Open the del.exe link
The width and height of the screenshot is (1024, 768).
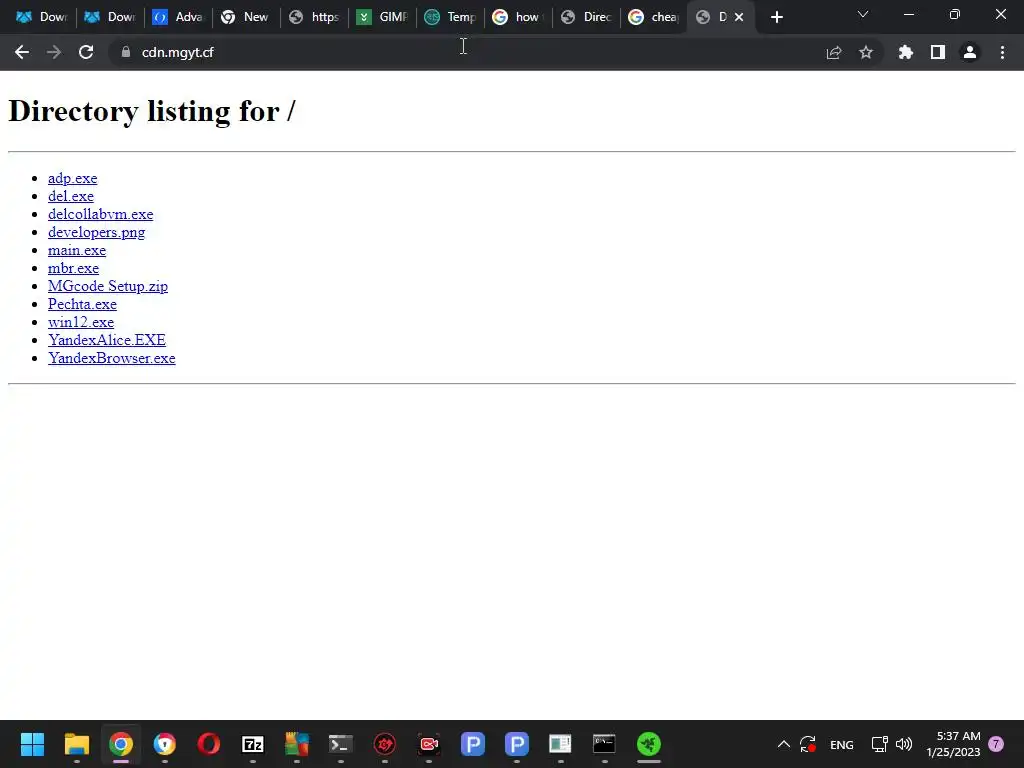point(71,196)
